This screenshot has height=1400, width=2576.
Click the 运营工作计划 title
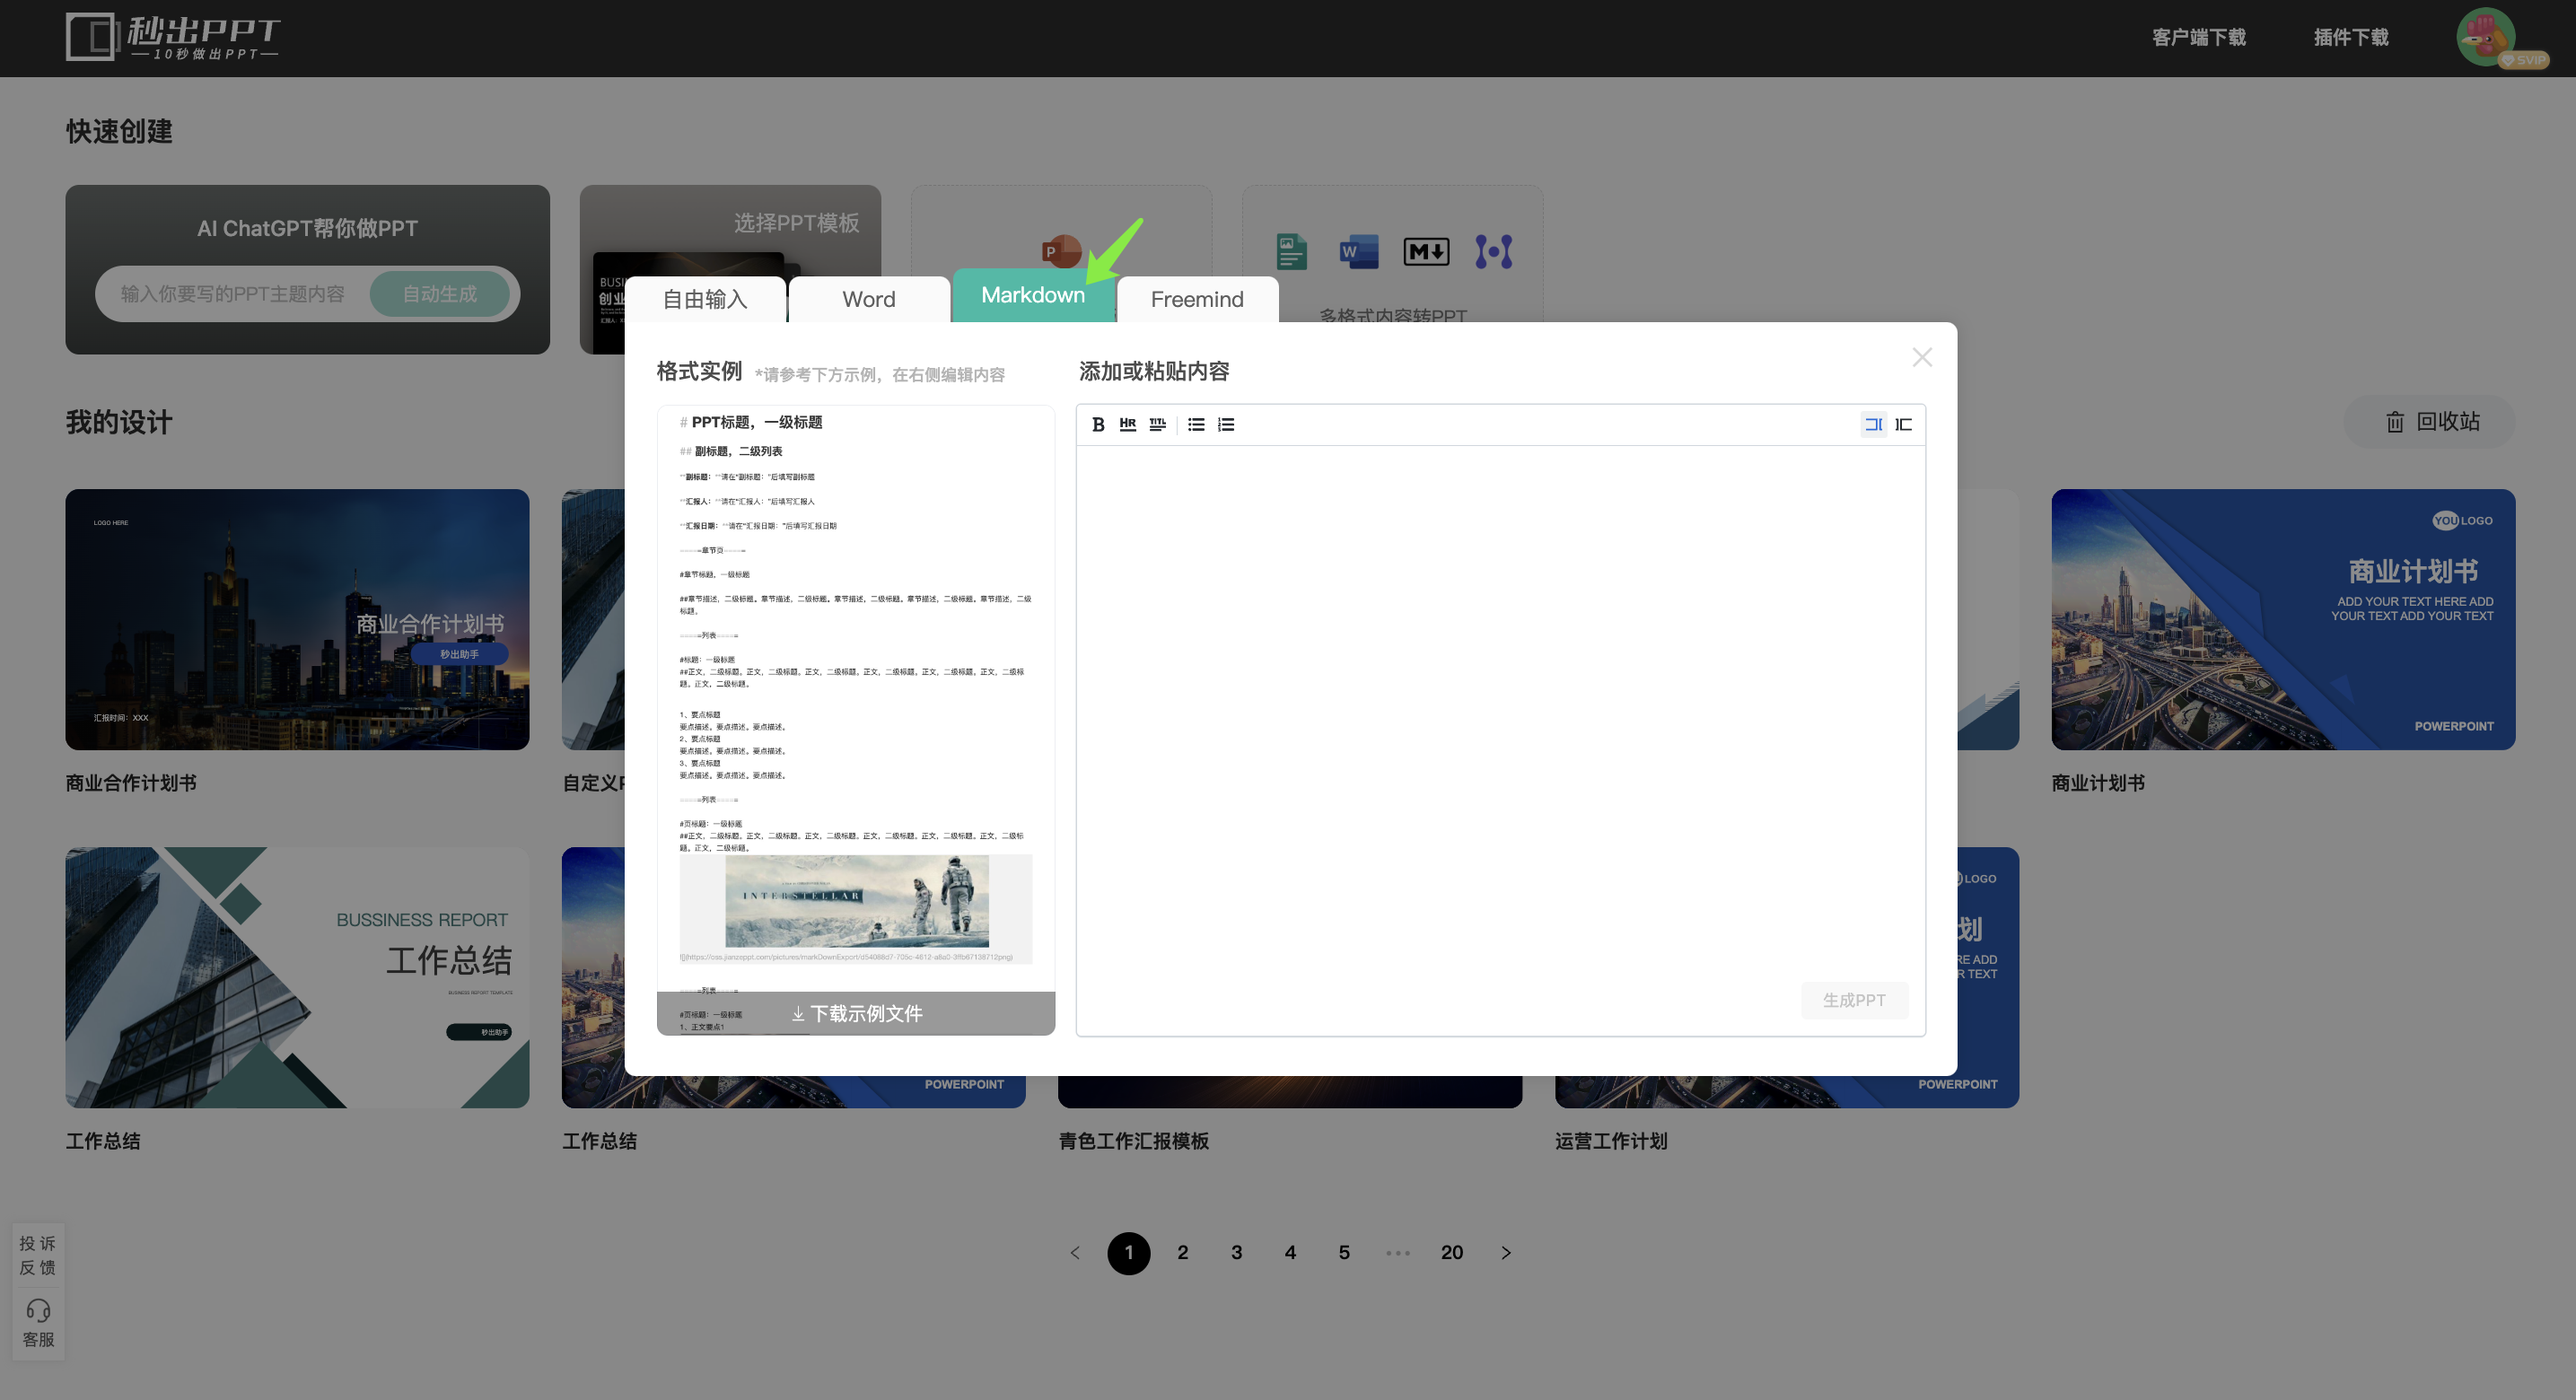click(1611, 1141)
